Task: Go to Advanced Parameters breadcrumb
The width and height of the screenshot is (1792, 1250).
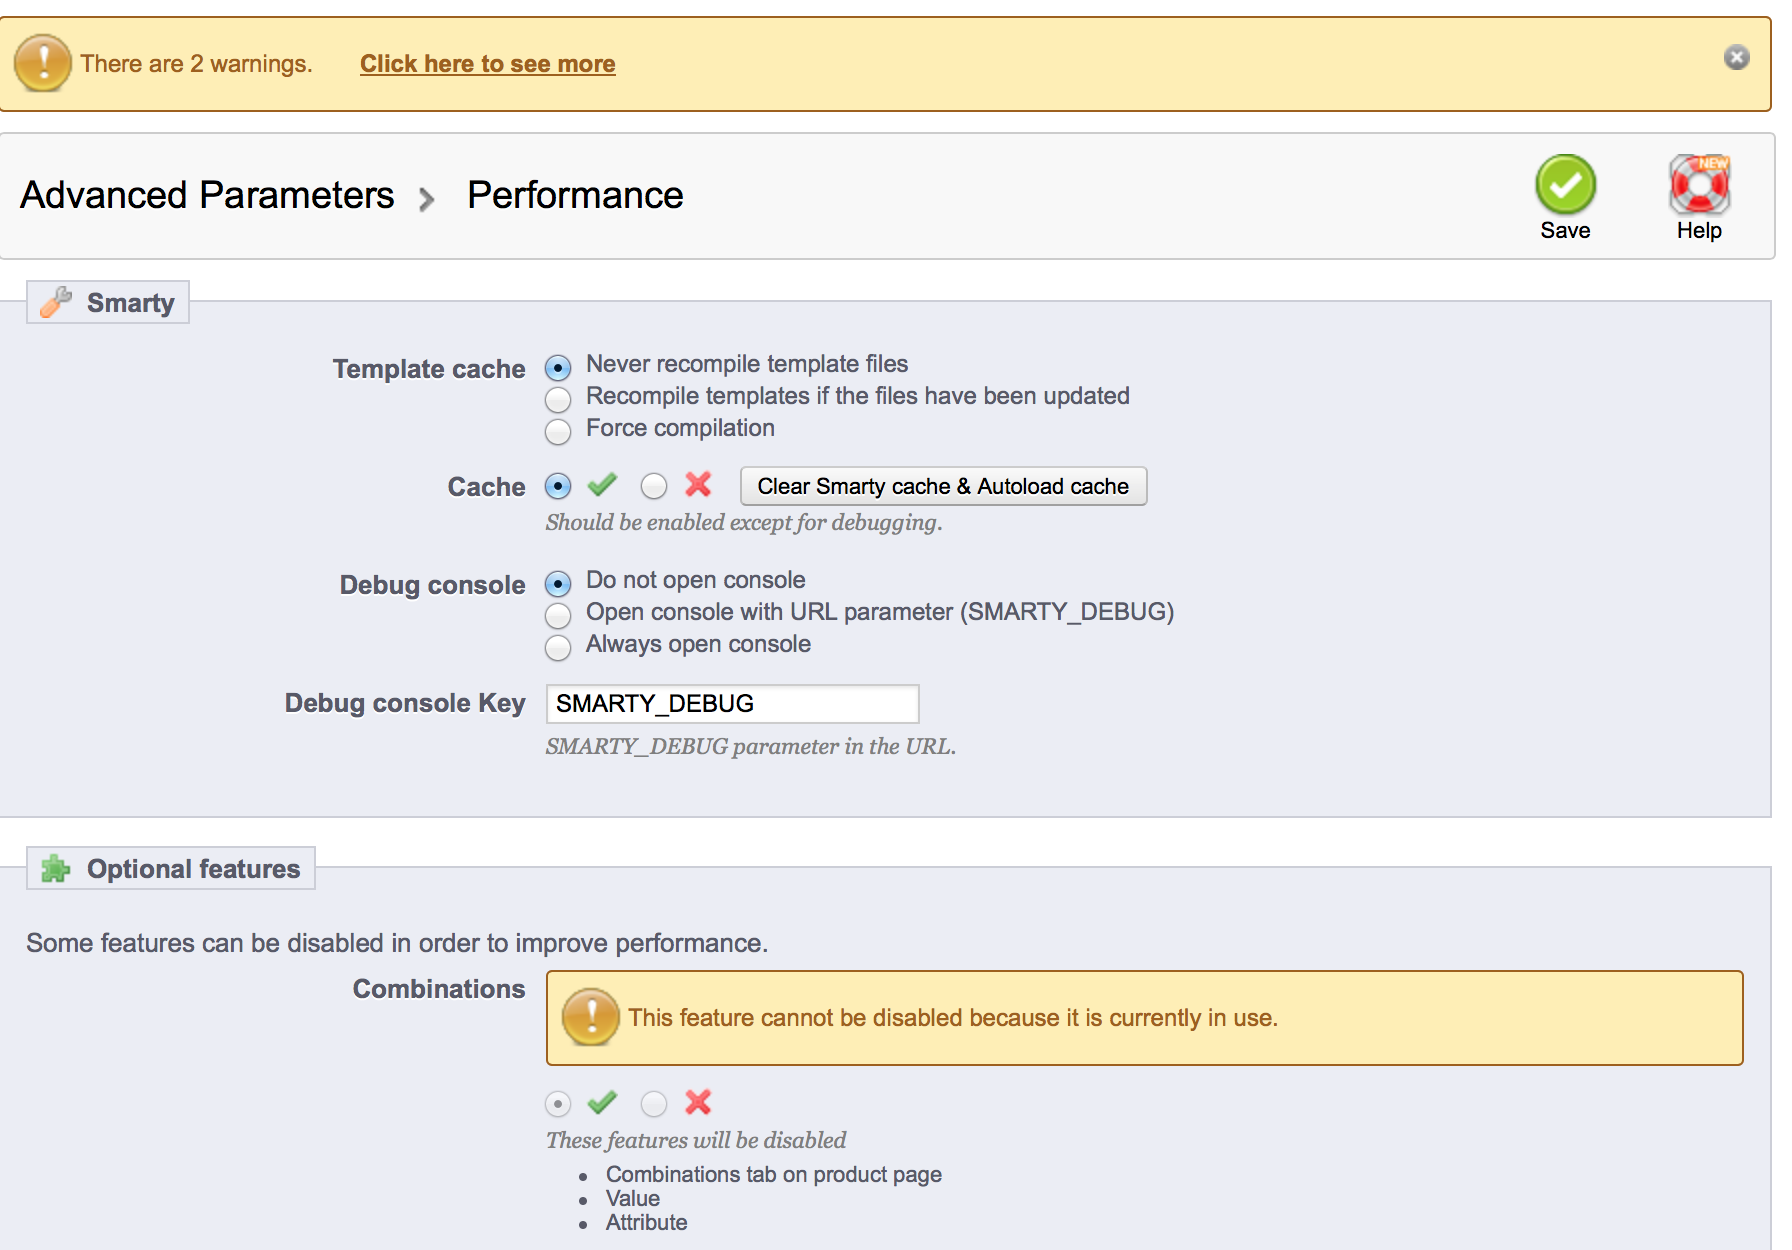Action: pos(207,195)
